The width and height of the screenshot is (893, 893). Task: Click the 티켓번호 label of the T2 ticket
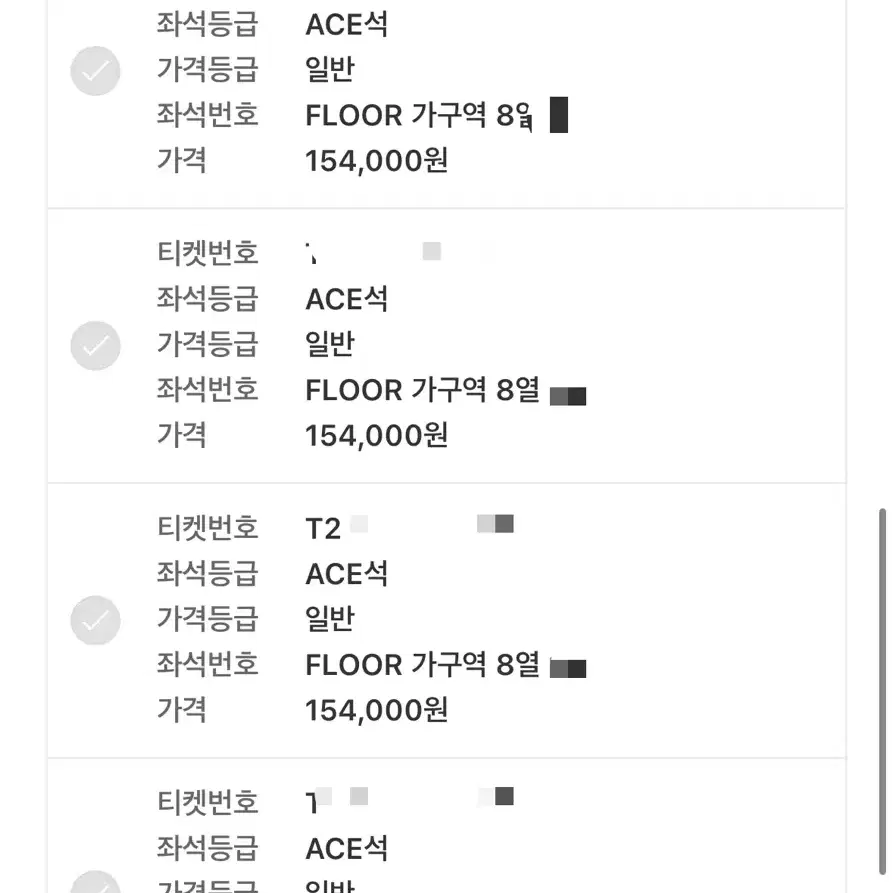pyautogui.click(x=208, y=527)
